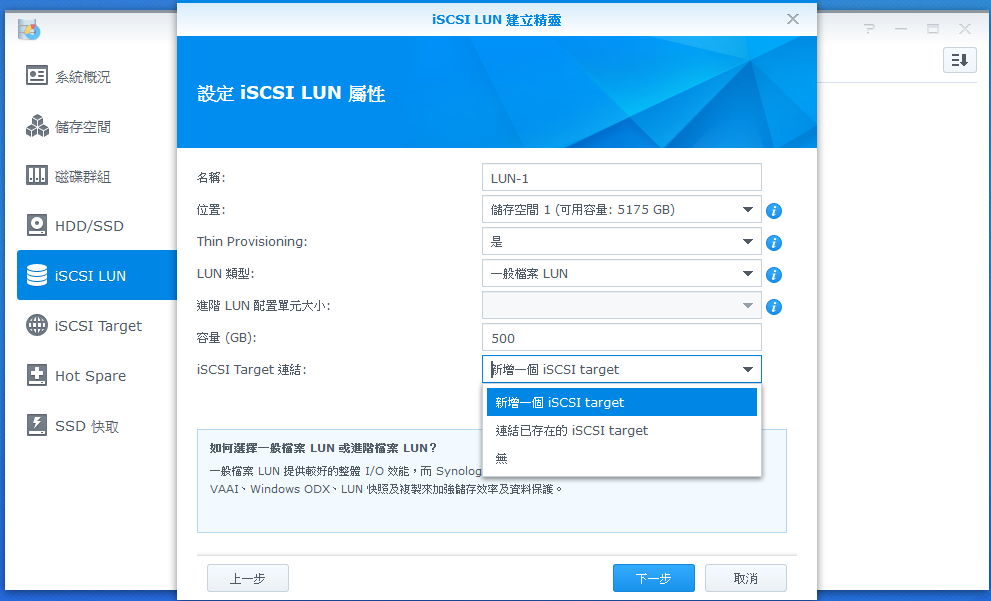Open HDD/SSD sidebar tab

tap(97, 225)
